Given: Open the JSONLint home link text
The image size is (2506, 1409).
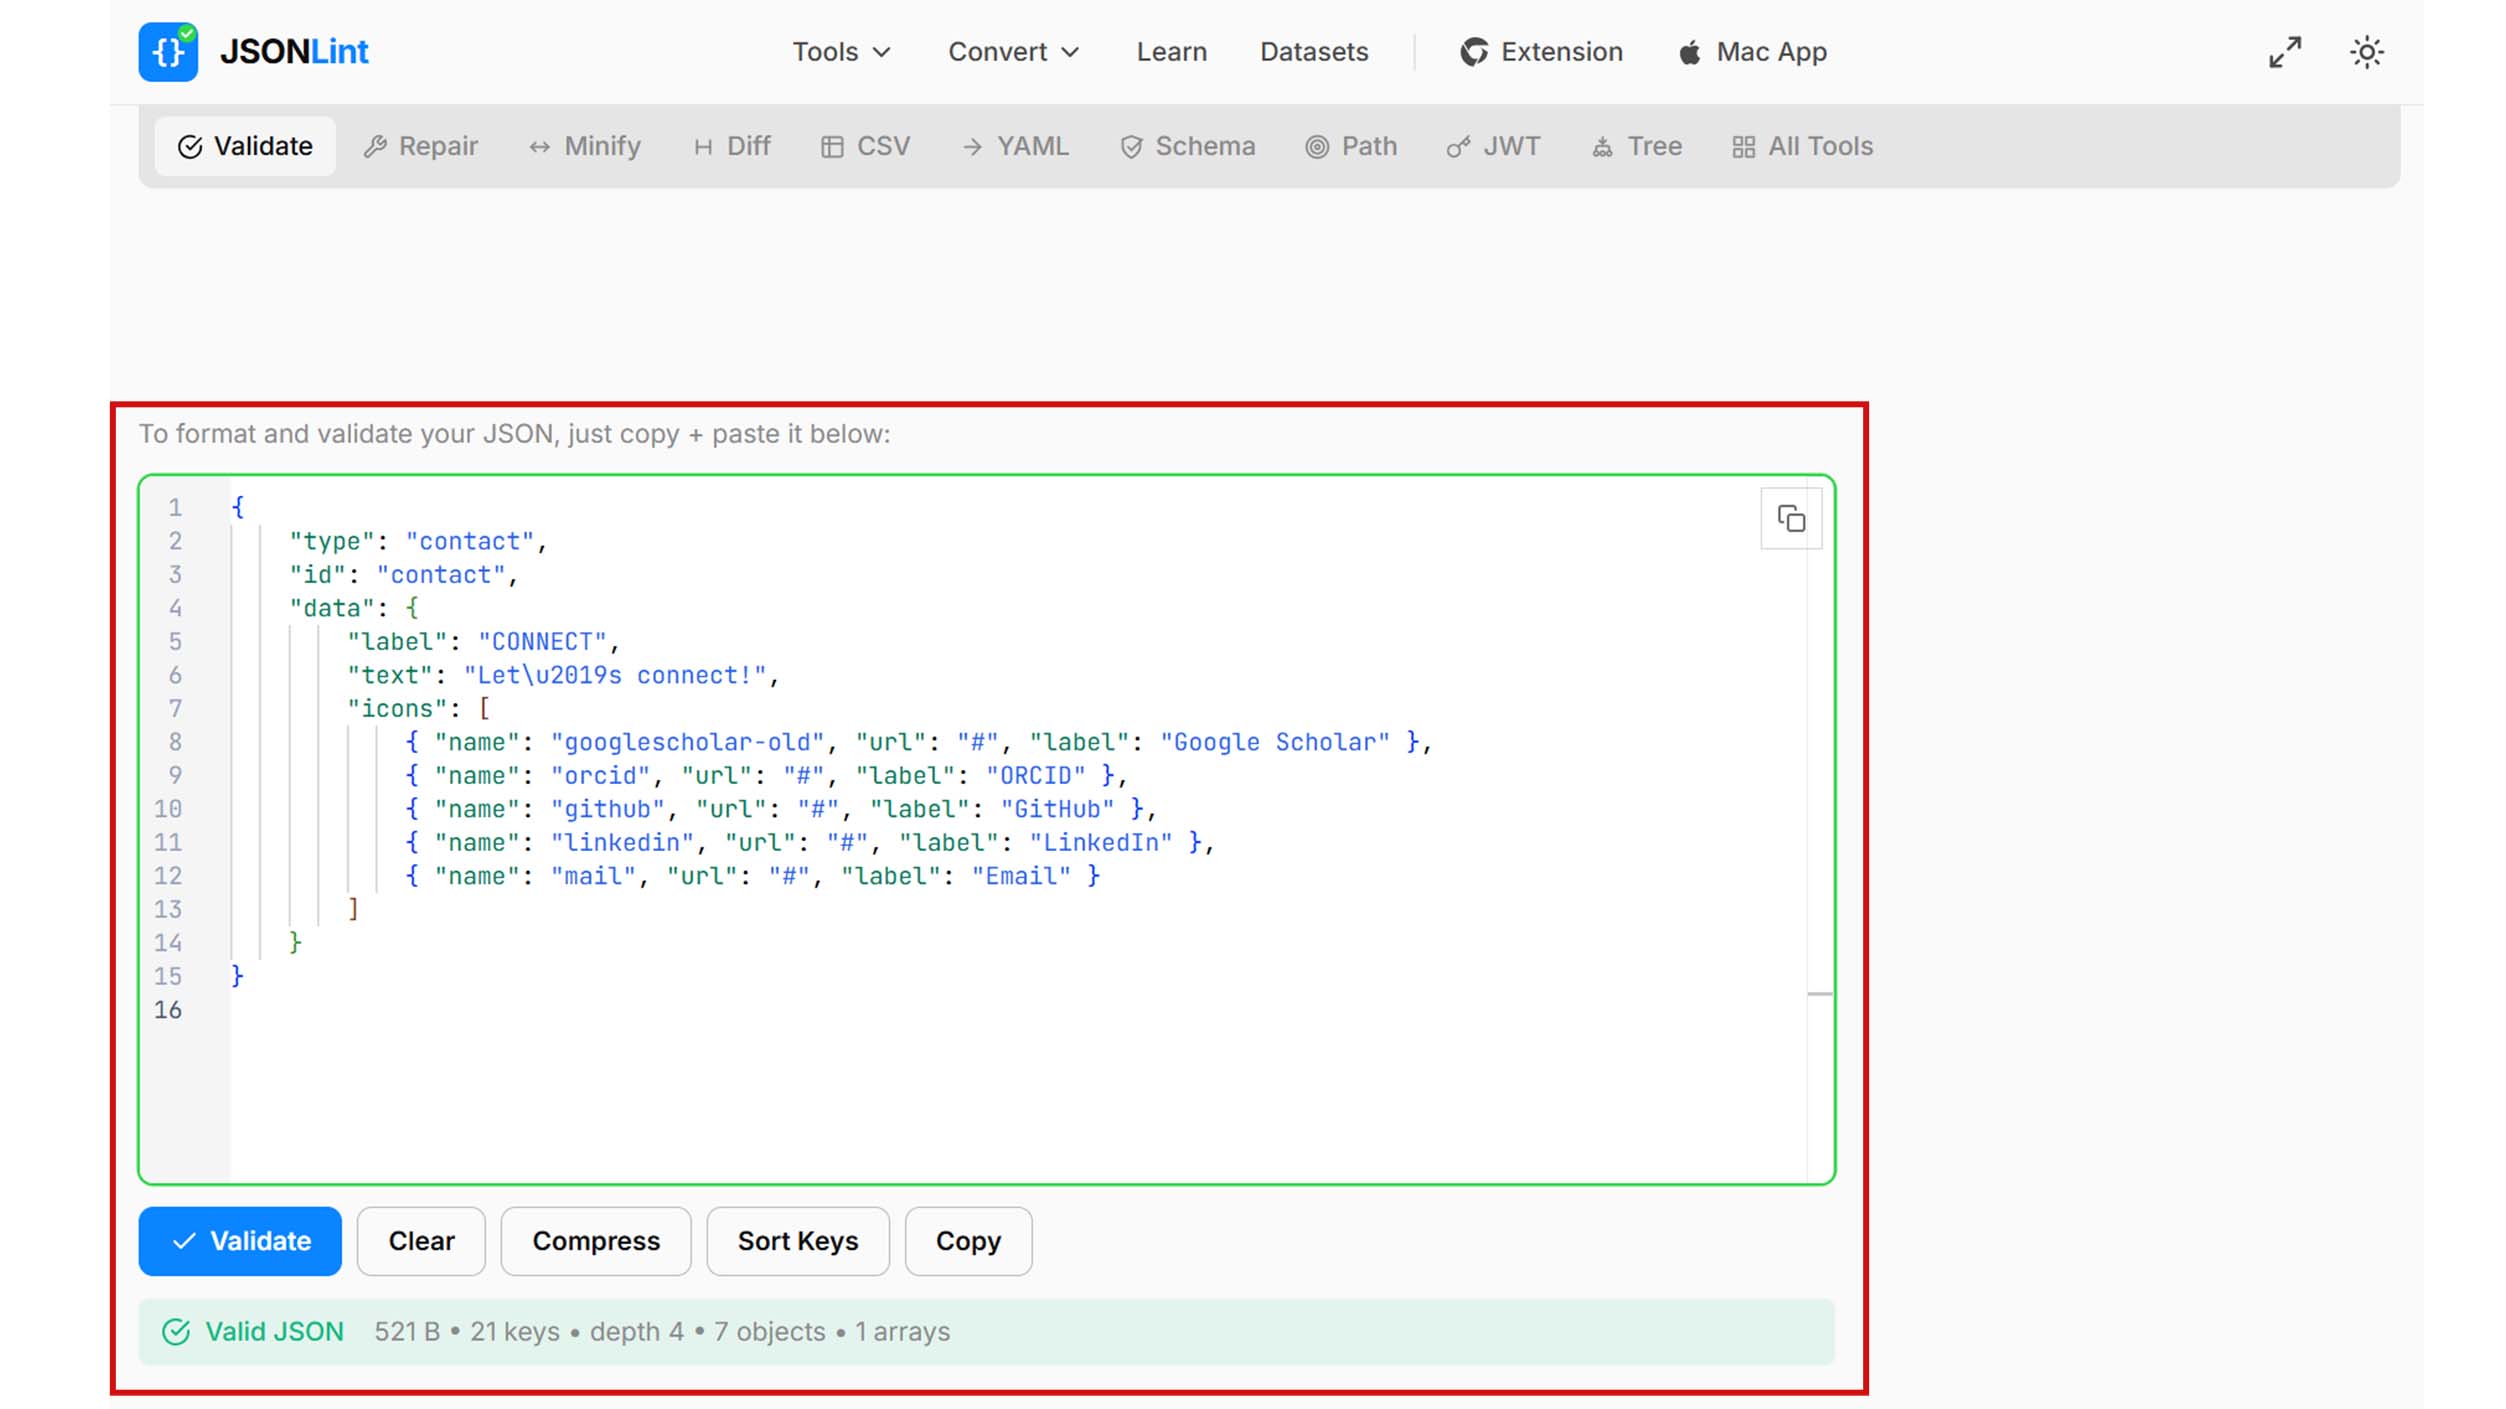Looking at the screenshot, I should 294,51.
